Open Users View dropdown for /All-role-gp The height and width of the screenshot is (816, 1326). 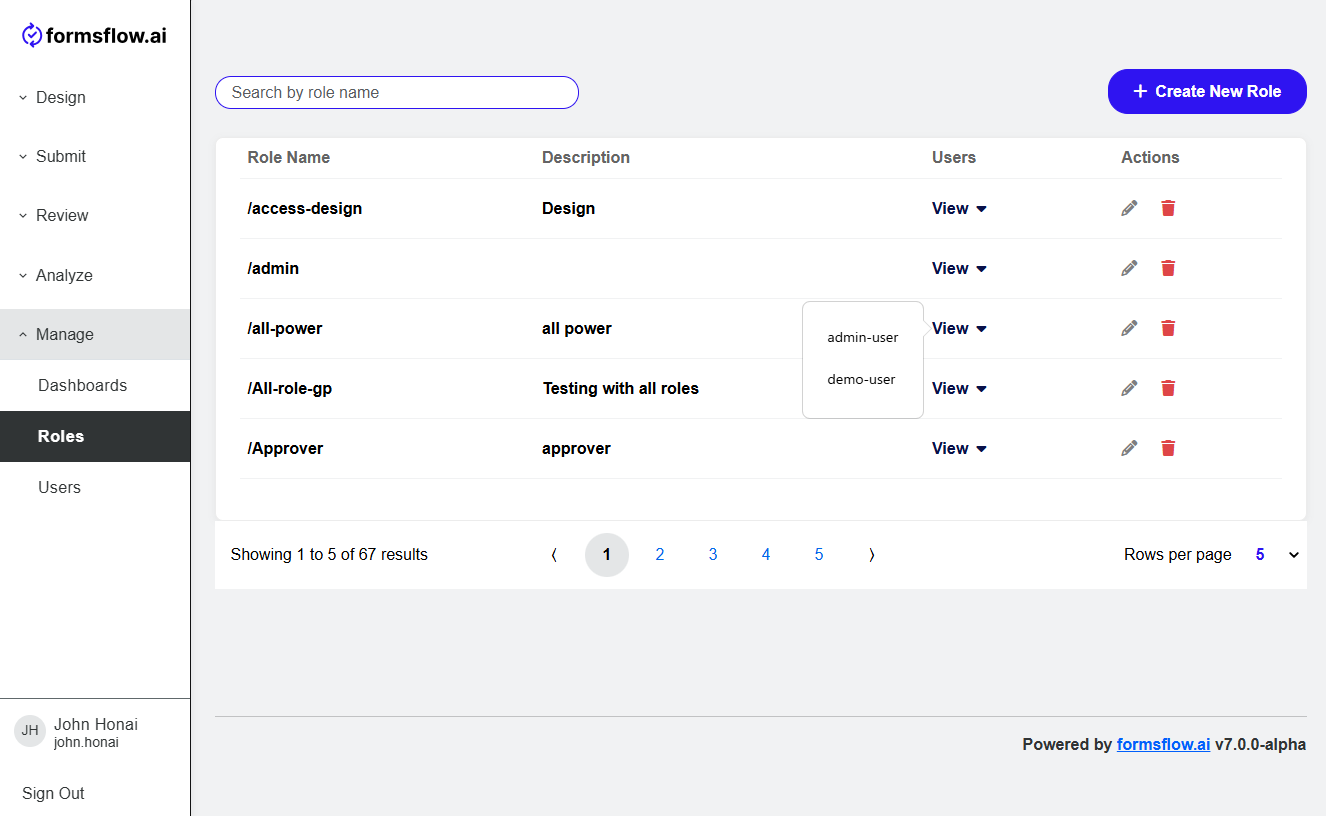click(959, 388)
